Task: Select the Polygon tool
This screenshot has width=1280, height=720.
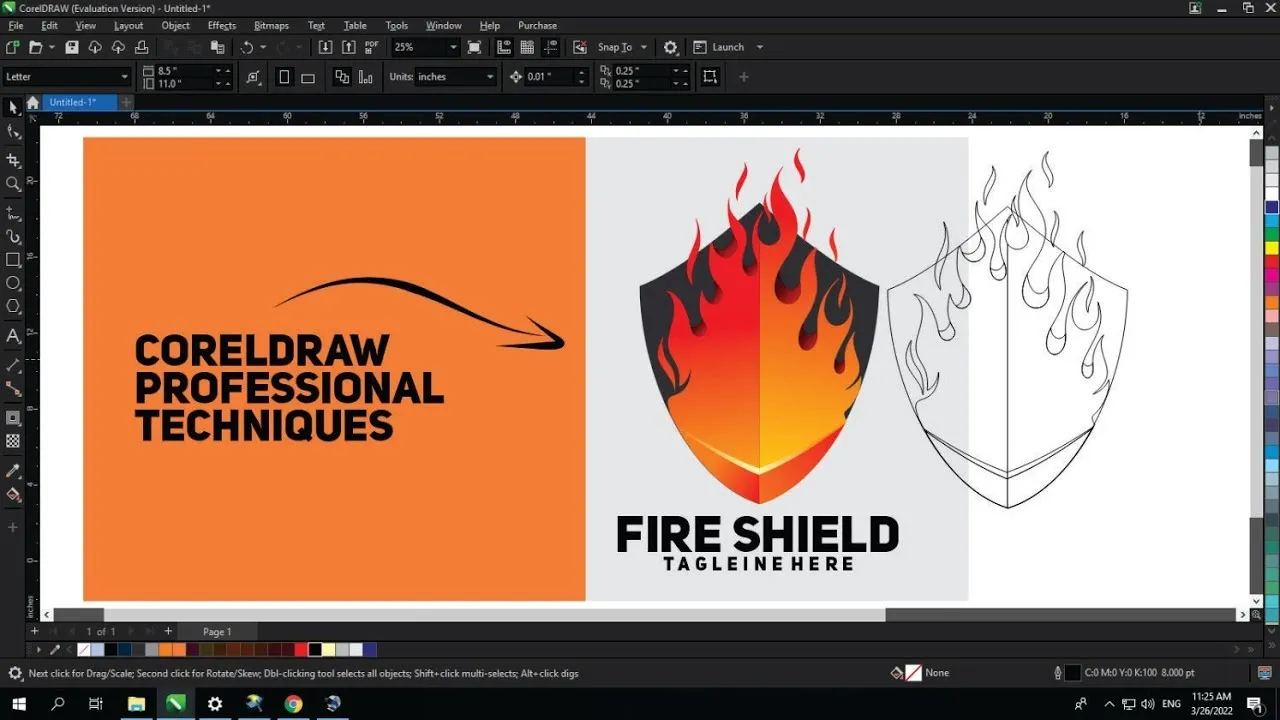Action: coord(13,306)
